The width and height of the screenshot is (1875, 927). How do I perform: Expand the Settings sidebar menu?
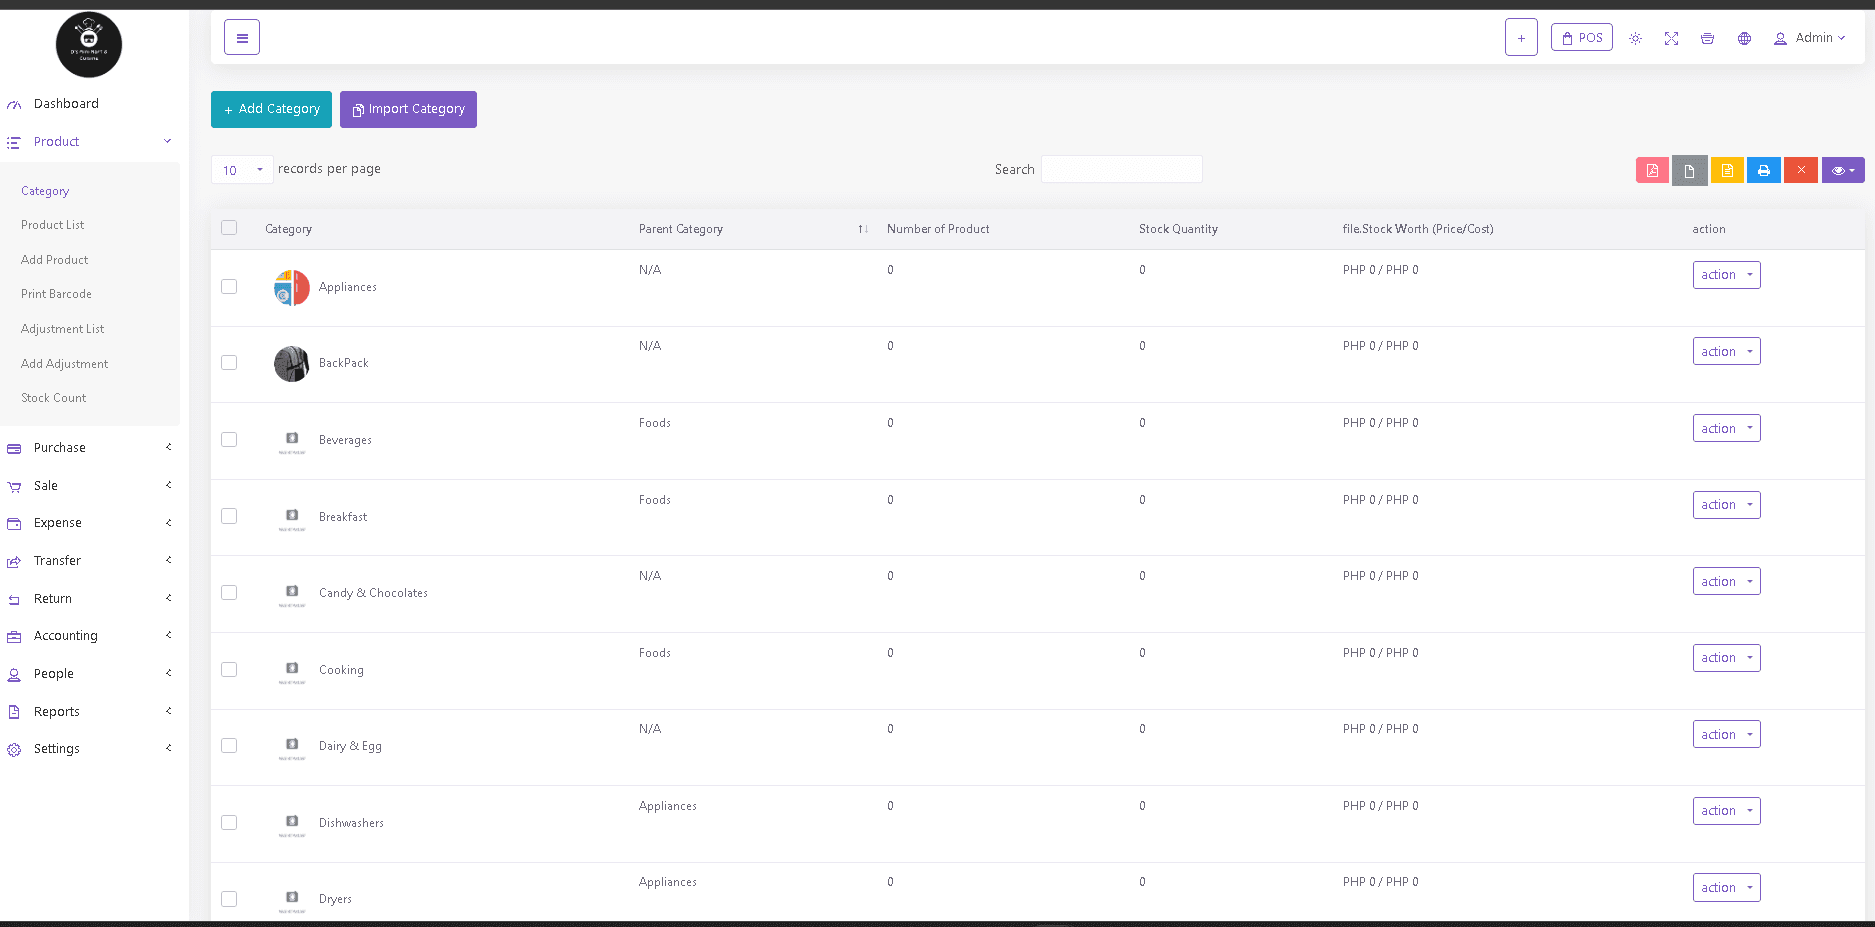(x=90, y=749)
